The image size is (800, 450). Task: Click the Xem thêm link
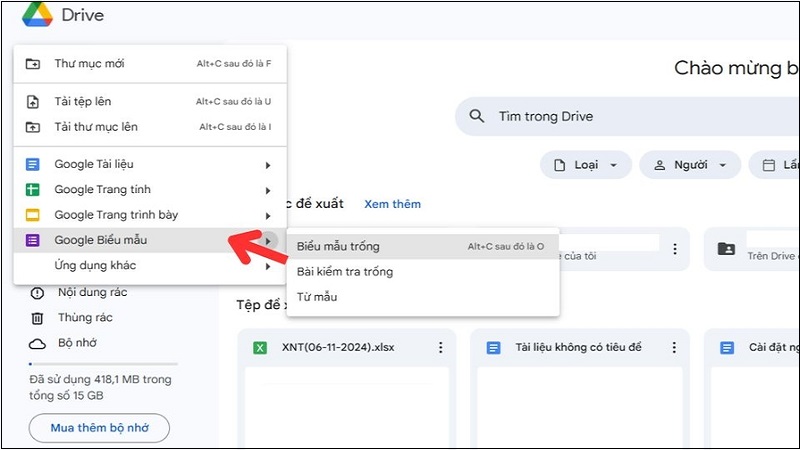pyautogui.click(x=392, y=204)
